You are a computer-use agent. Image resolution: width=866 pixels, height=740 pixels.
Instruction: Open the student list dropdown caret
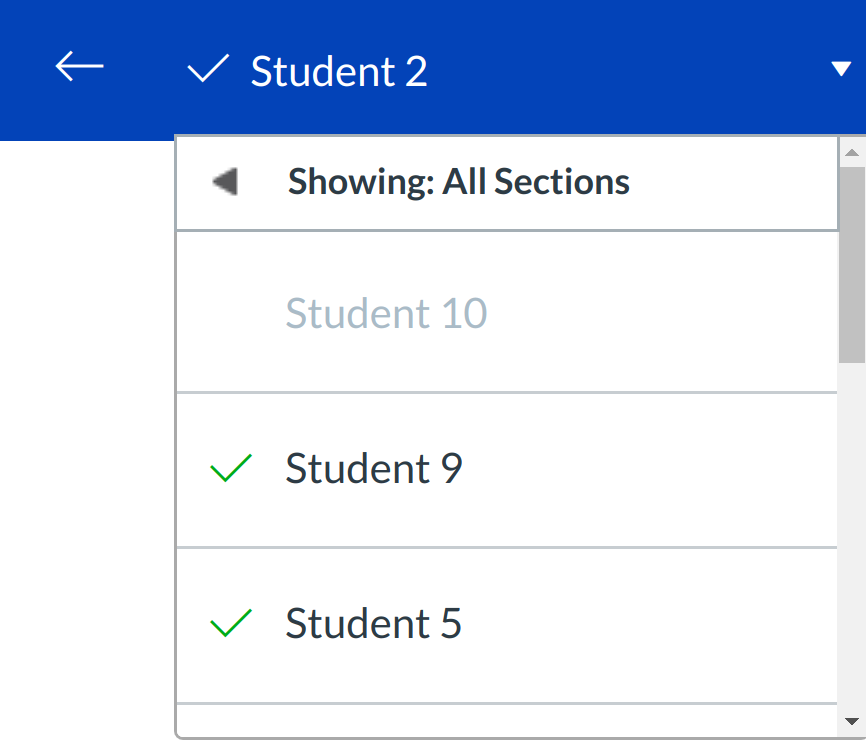[x=839, y=68]
